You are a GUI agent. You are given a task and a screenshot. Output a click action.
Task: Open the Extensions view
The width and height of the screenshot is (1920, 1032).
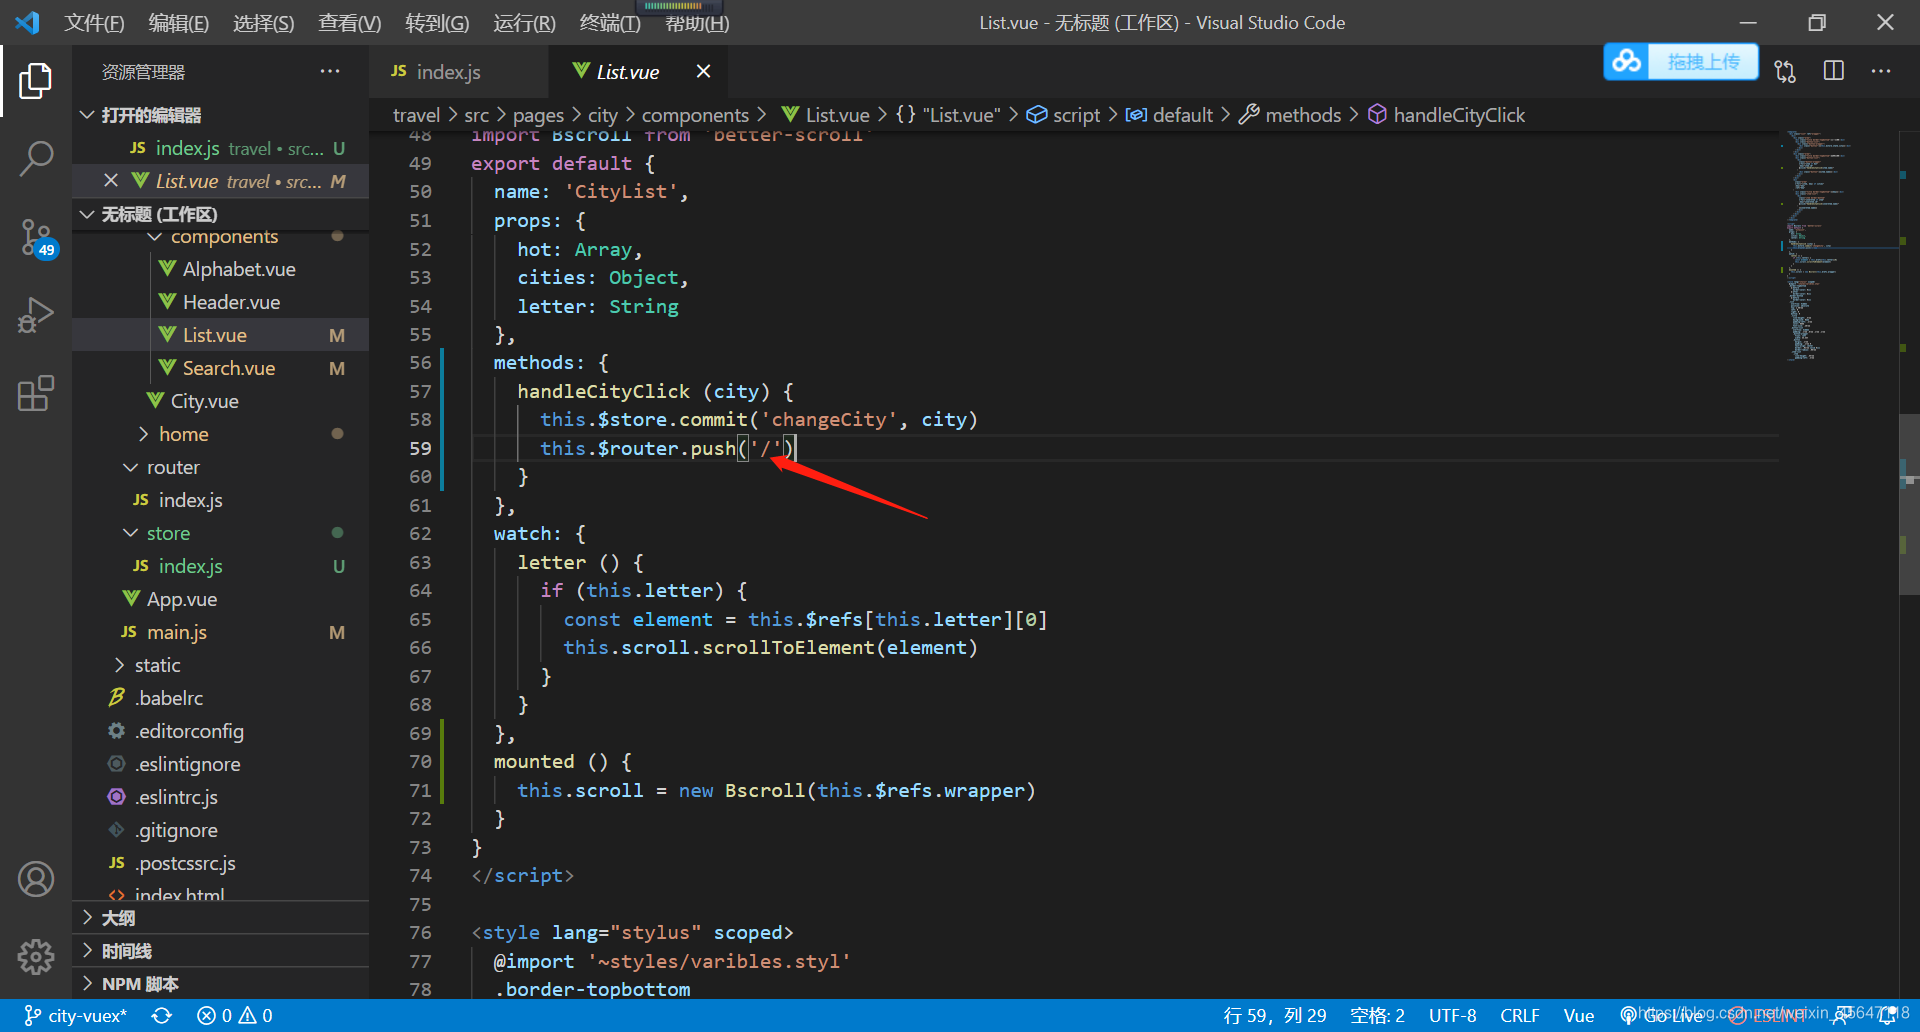coord(36,393)
